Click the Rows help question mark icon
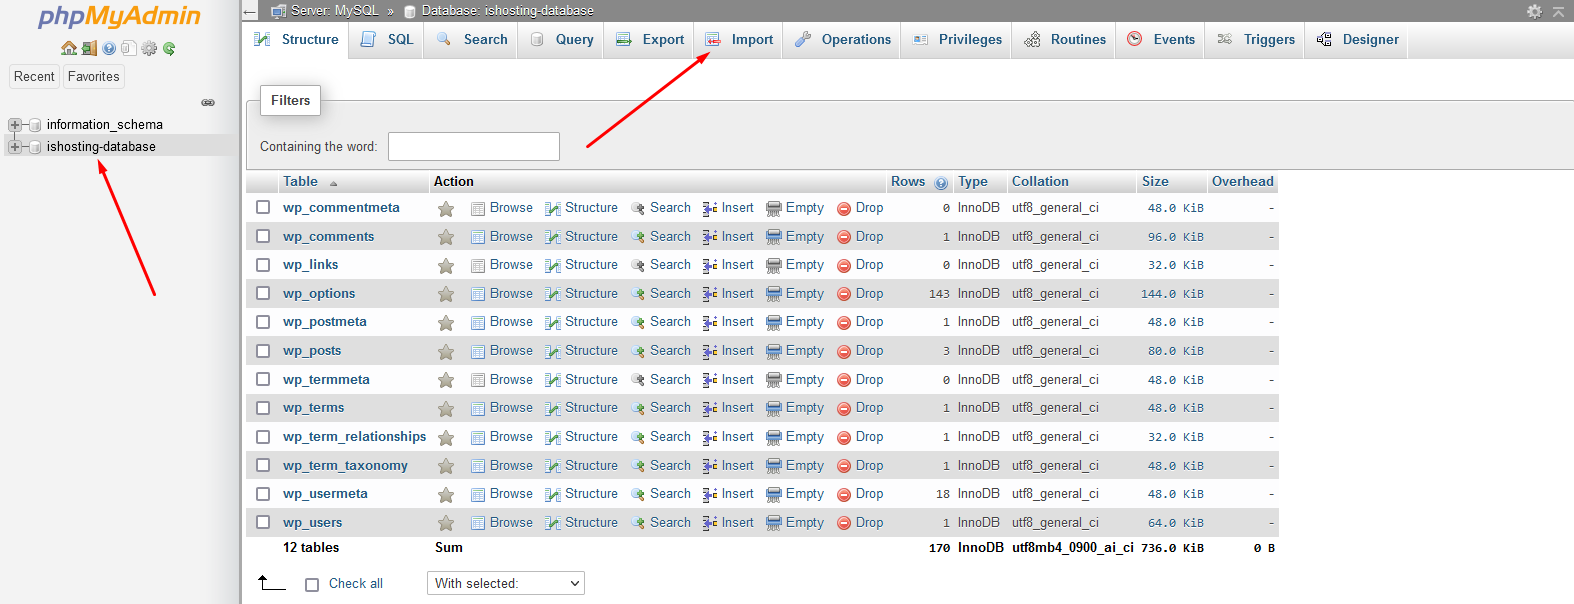This screenshot has height=604, width=1574. point(941,183)
